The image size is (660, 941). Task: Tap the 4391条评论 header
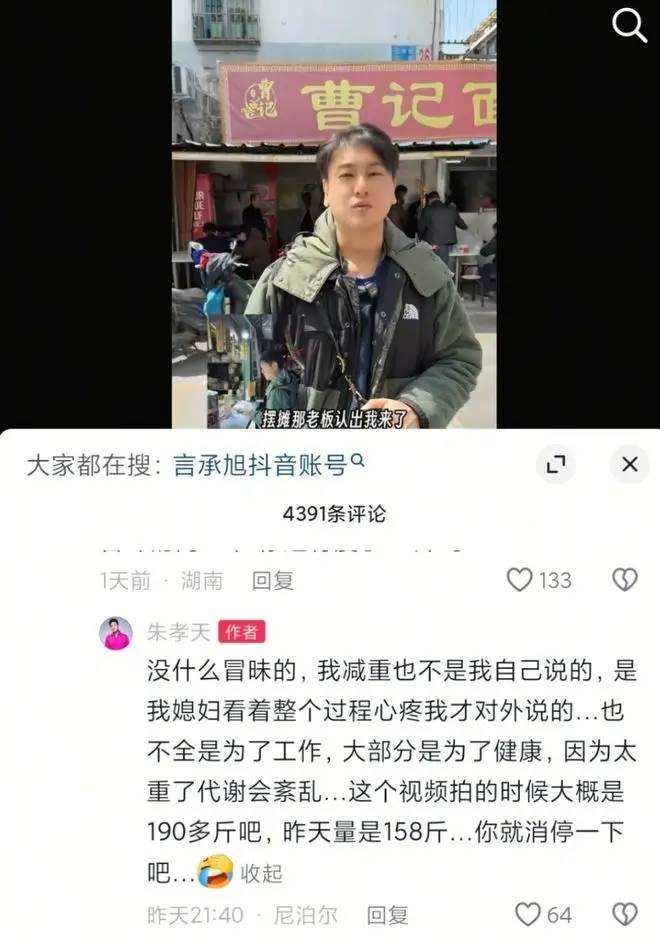(334, 514)
